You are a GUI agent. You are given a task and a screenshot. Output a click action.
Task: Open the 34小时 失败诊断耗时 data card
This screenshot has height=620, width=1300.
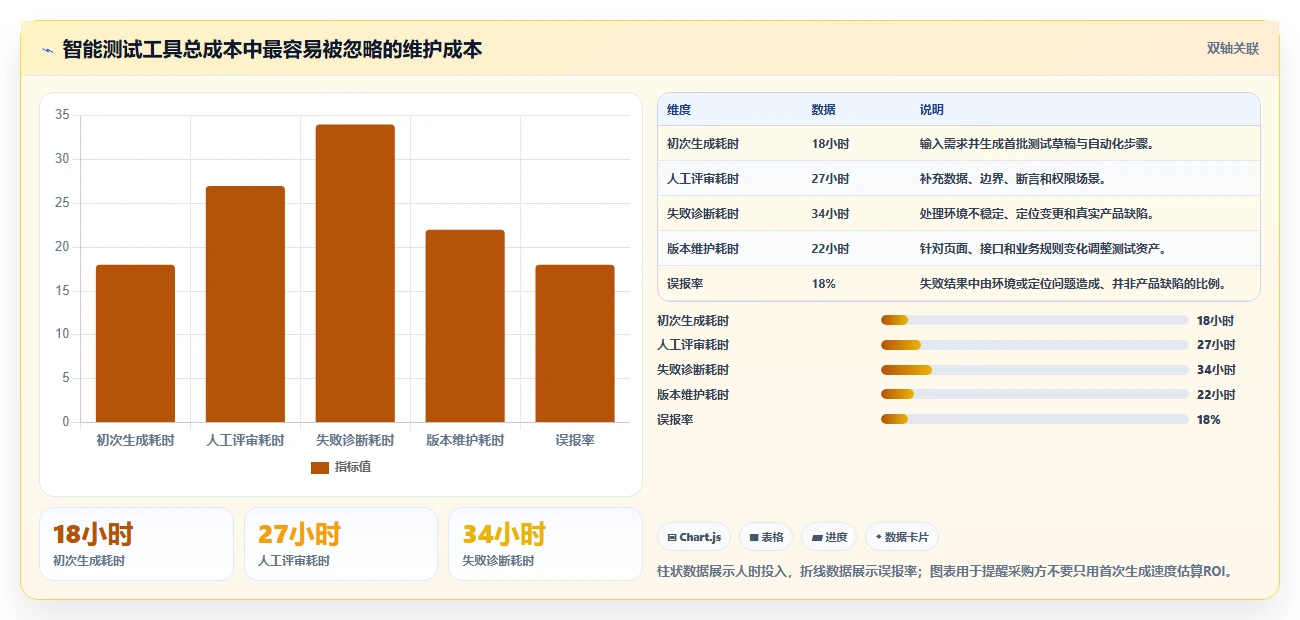545,544
